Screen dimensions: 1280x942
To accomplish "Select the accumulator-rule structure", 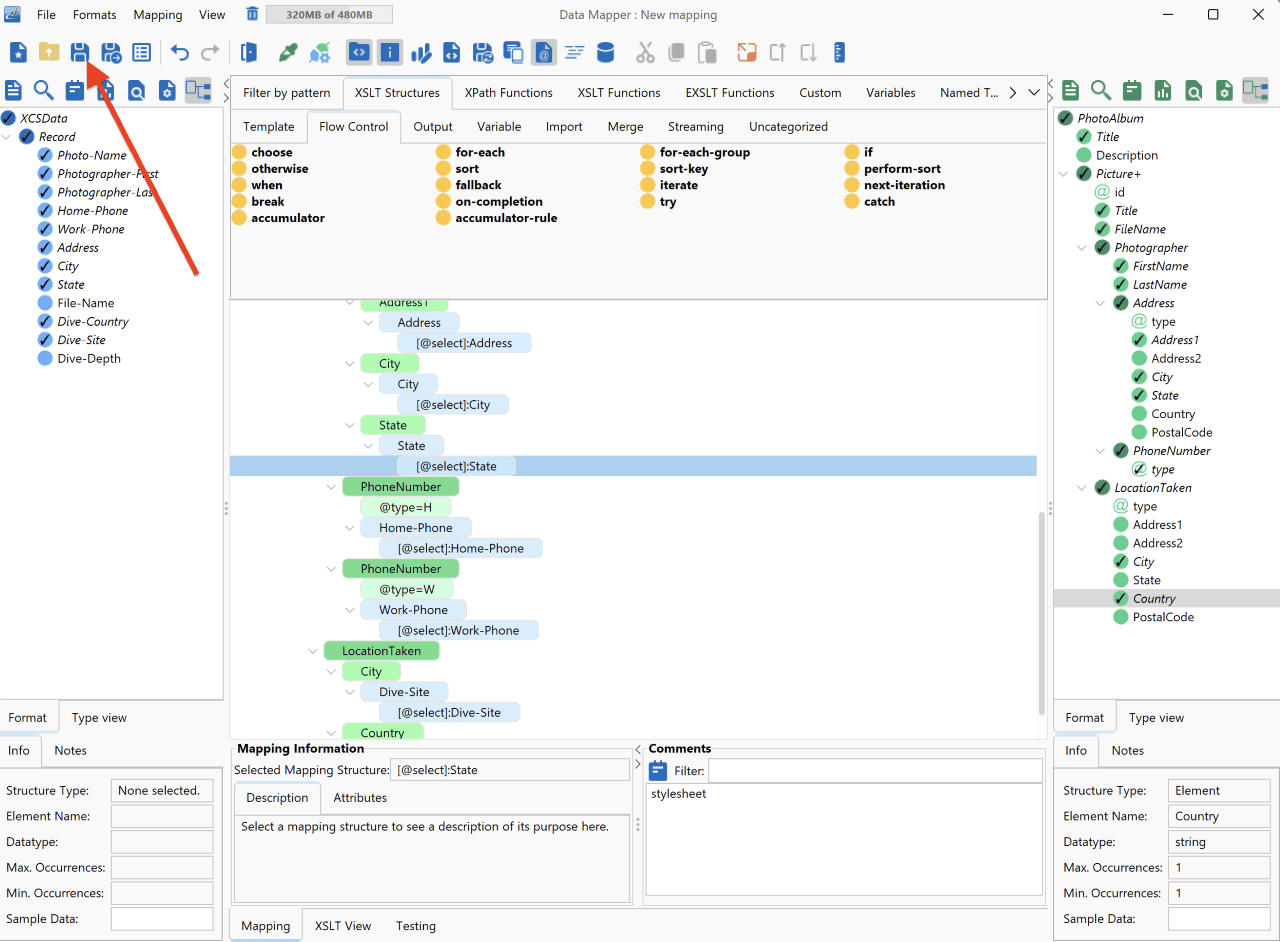I will (x=496, y=218).
